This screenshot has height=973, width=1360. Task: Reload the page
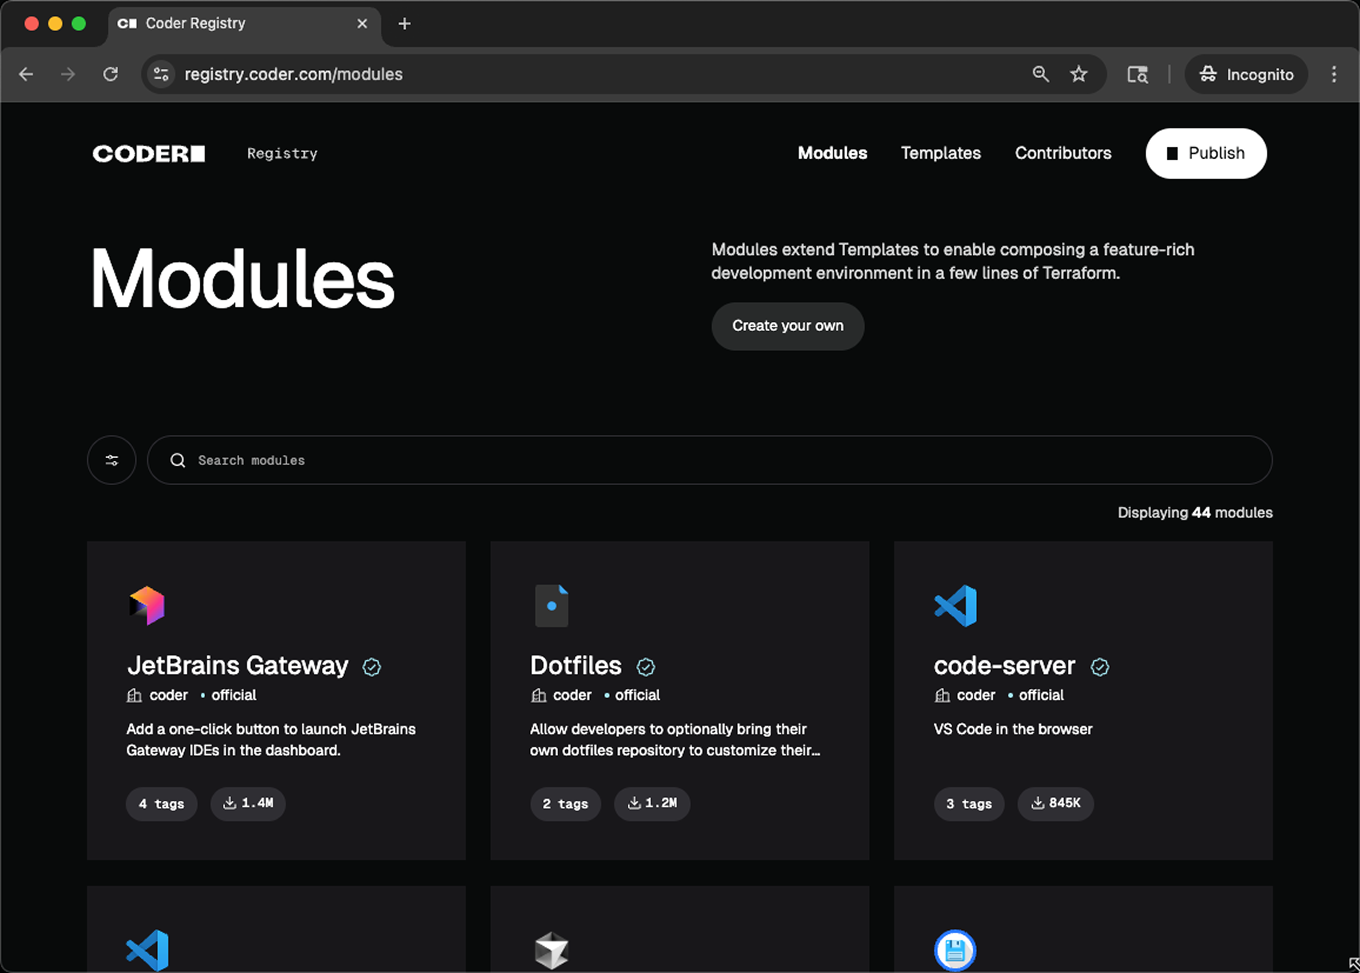click(x=111, y=74)
